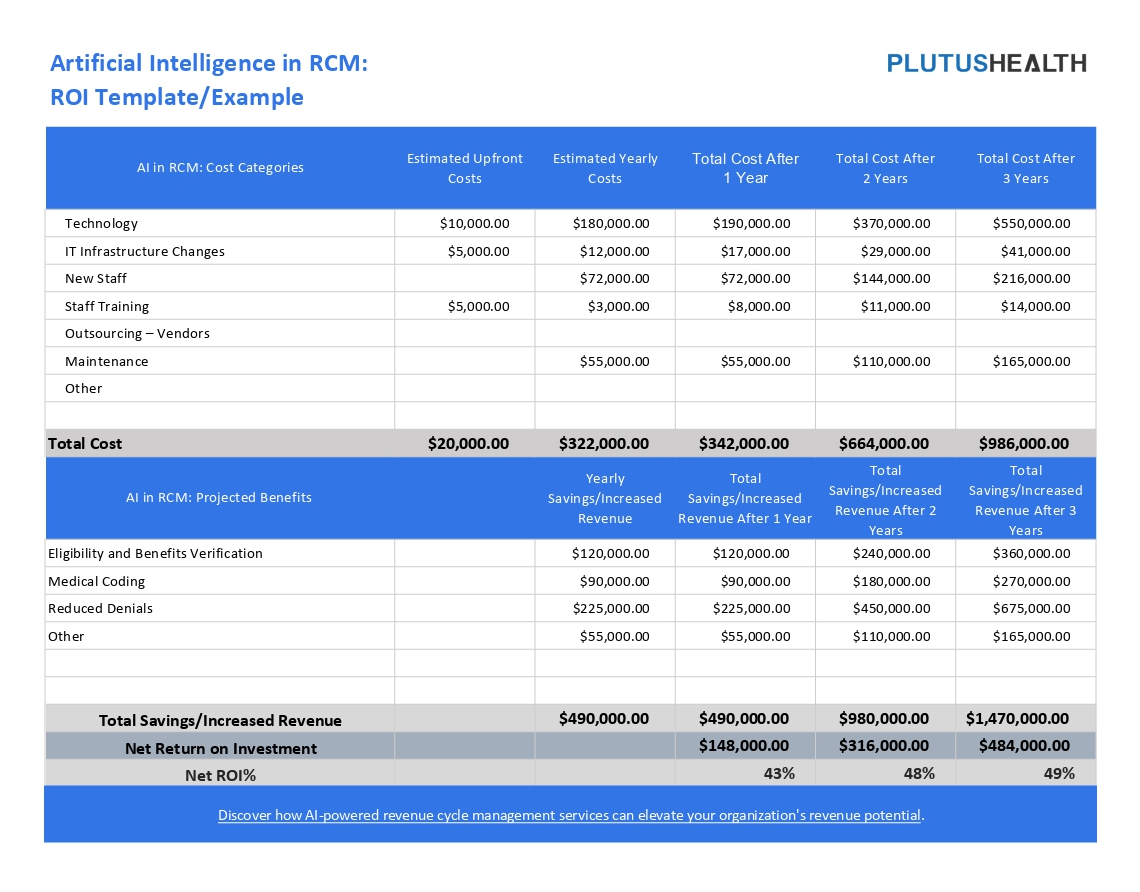Click the PLUTUSHEALTH logo
This screenshot has width=1140, height=892.
(986, 63)
